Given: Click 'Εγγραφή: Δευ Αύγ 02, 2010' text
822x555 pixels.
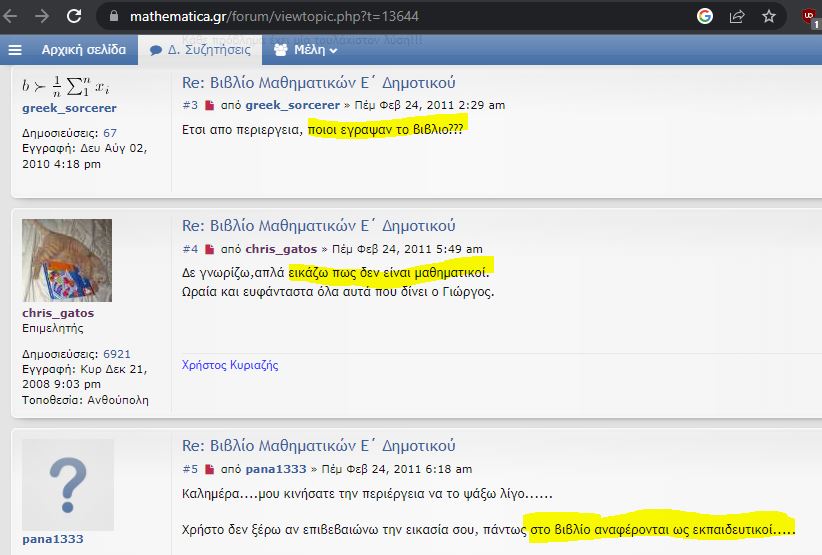Looking at the screenshot, I should (84, 156).
